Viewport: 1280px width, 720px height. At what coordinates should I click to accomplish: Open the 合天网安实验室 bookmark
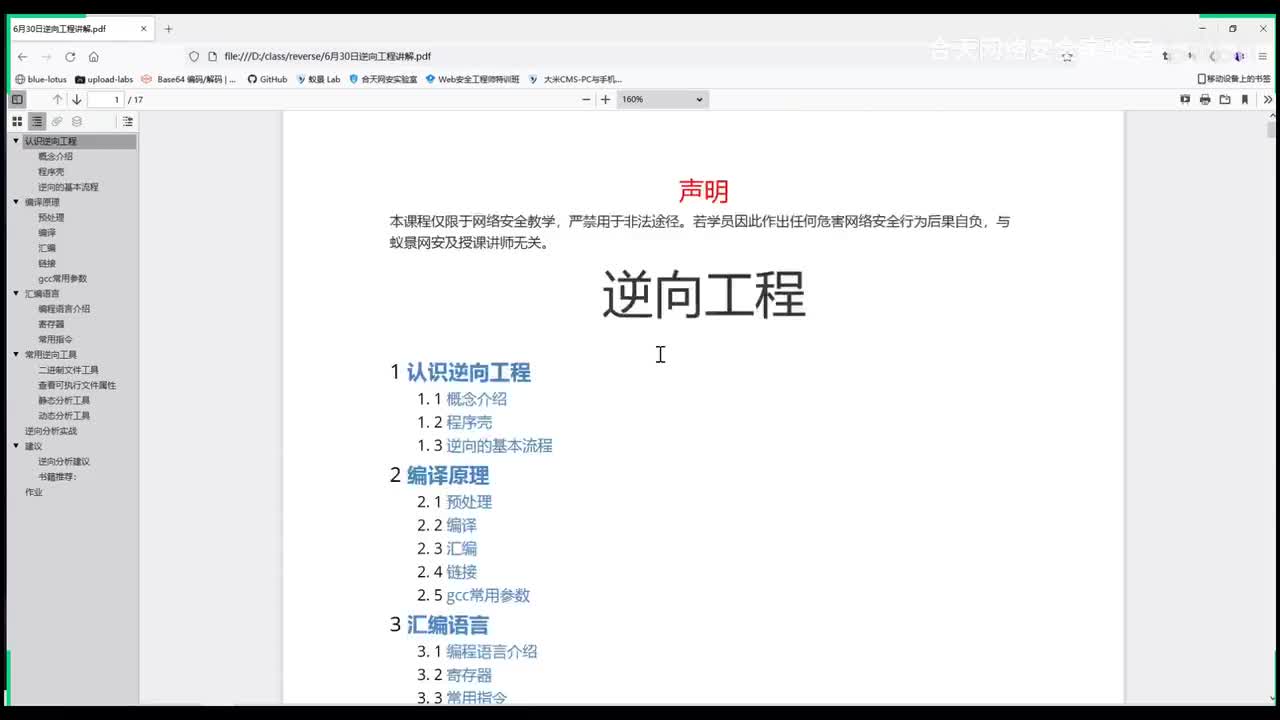383,79
